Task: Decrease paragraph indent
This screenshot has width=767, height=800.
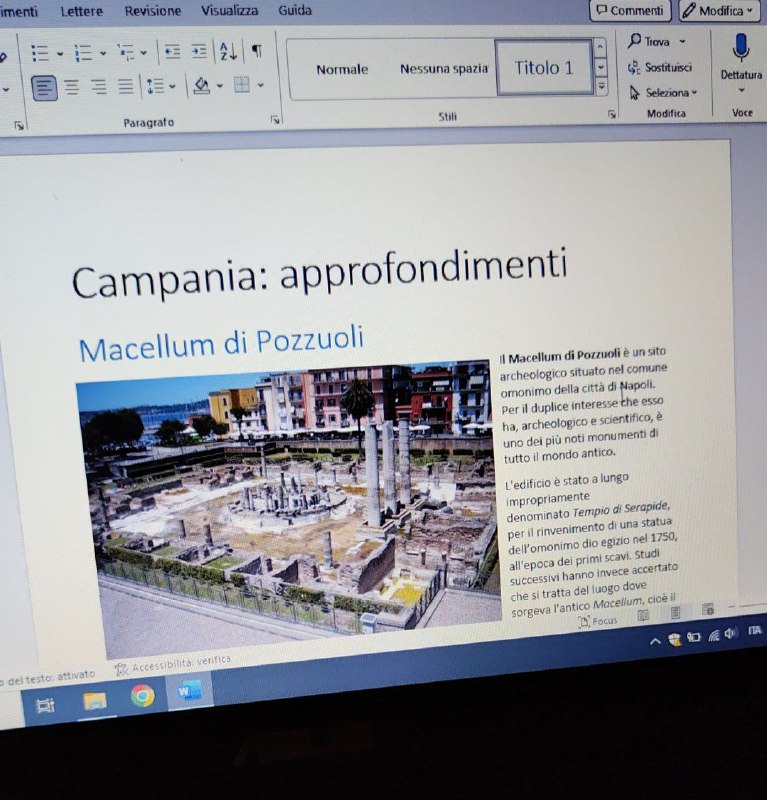Action: point(172,52)
